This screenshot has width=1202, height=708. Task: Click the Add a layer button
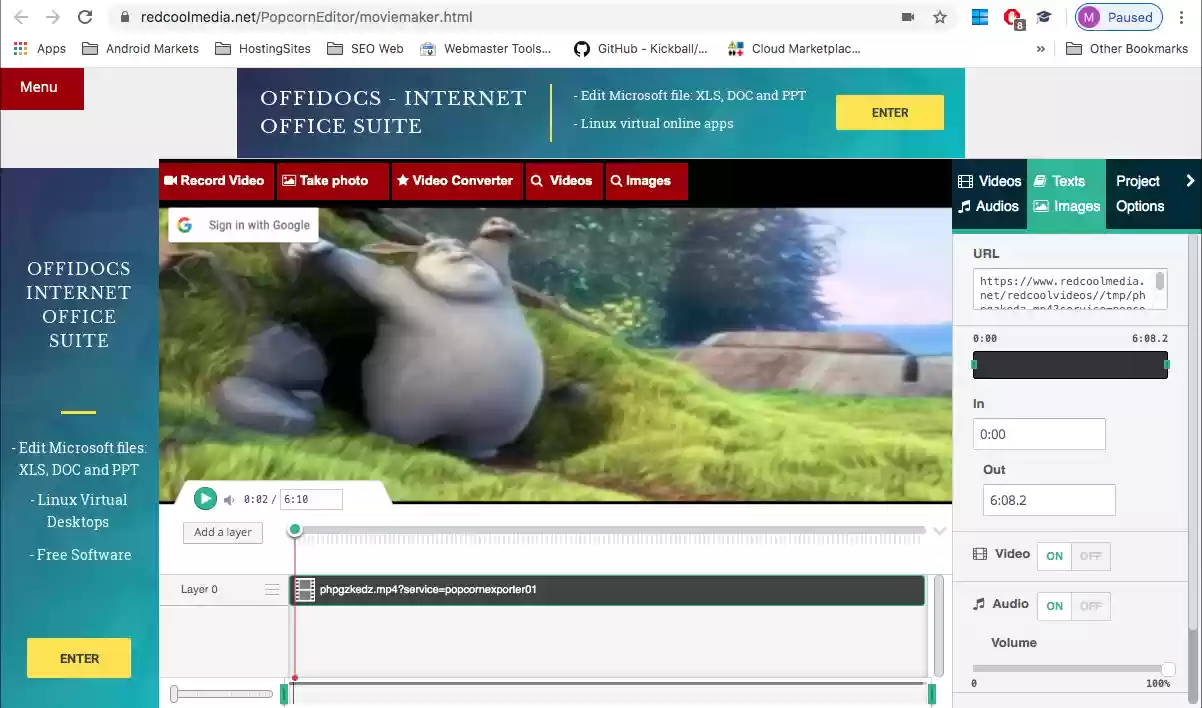click(222, 532)
